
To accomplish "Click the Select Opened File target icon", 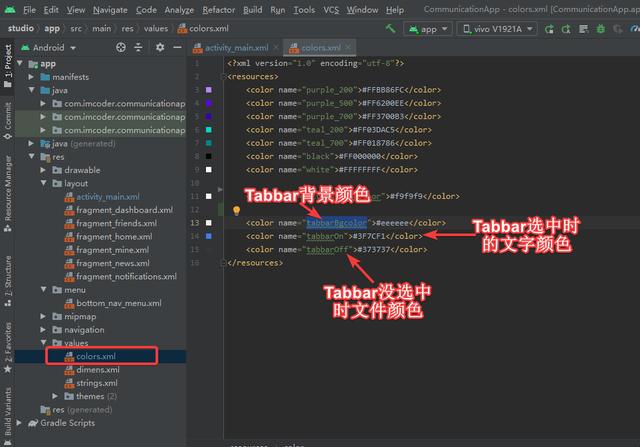I will pyautogui.click(x=120, y=47).
